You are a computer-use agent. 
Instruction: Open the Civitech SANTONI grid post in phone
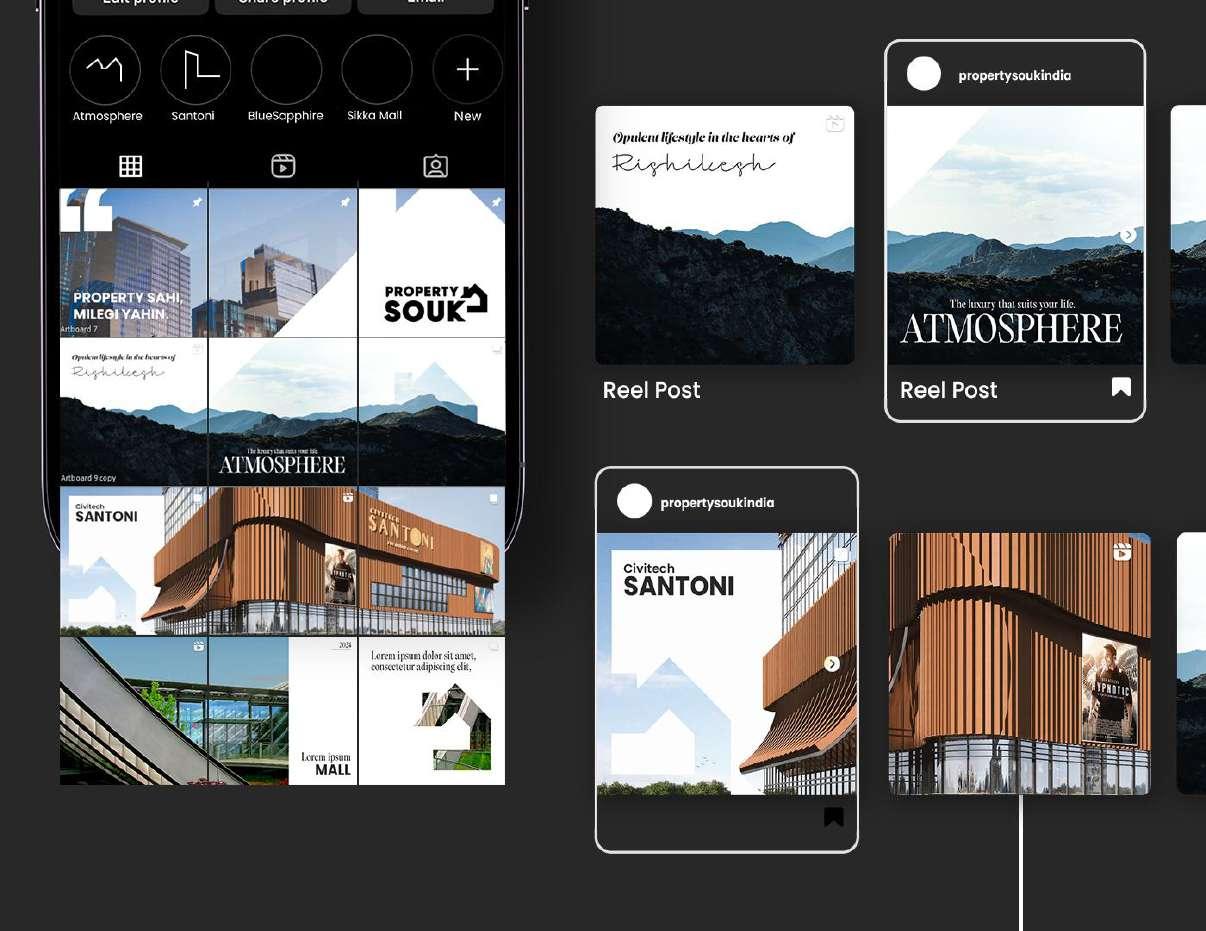pyautogui.click(x=133, y=561)
